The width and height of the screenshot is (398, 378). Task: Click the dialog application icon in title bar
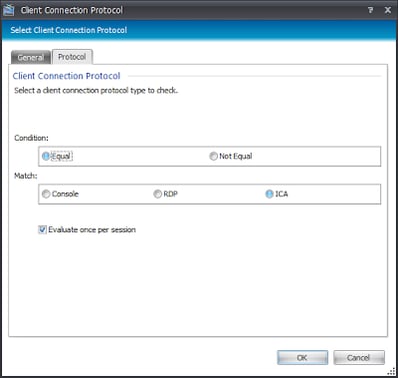point(9,10)
